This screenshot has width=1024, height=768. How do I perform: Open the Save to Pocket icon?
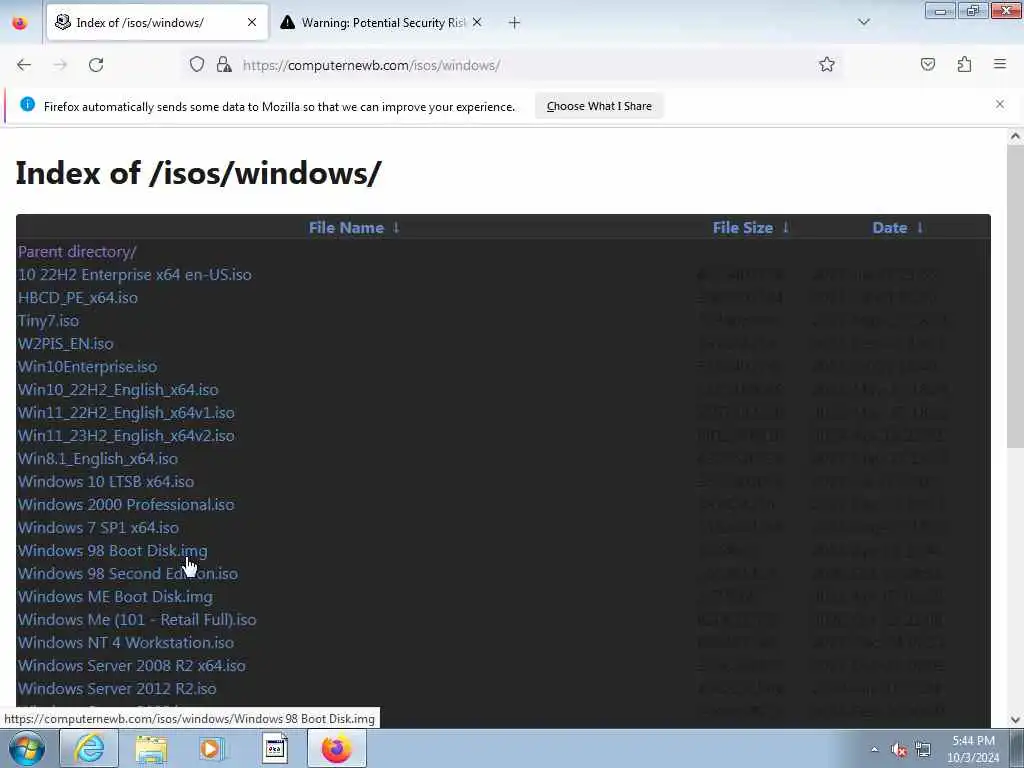(x=928, y=65)
